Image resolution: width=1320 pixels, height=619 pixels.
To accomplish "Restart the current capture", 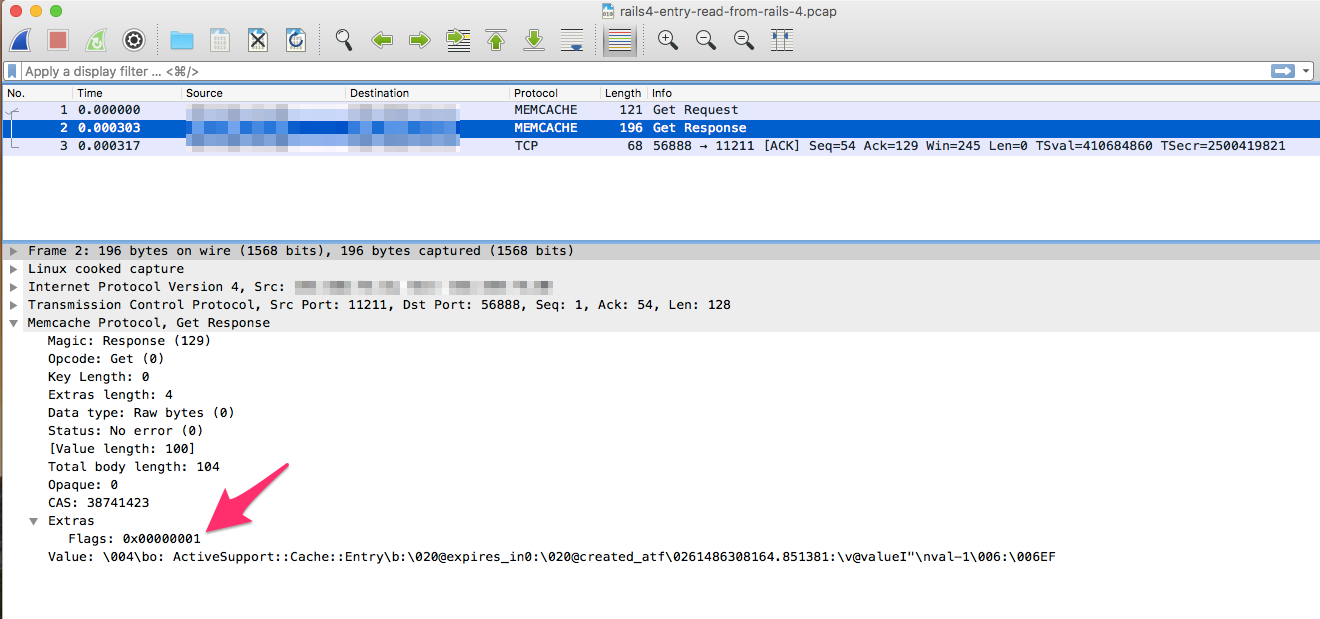I will 96,40.
